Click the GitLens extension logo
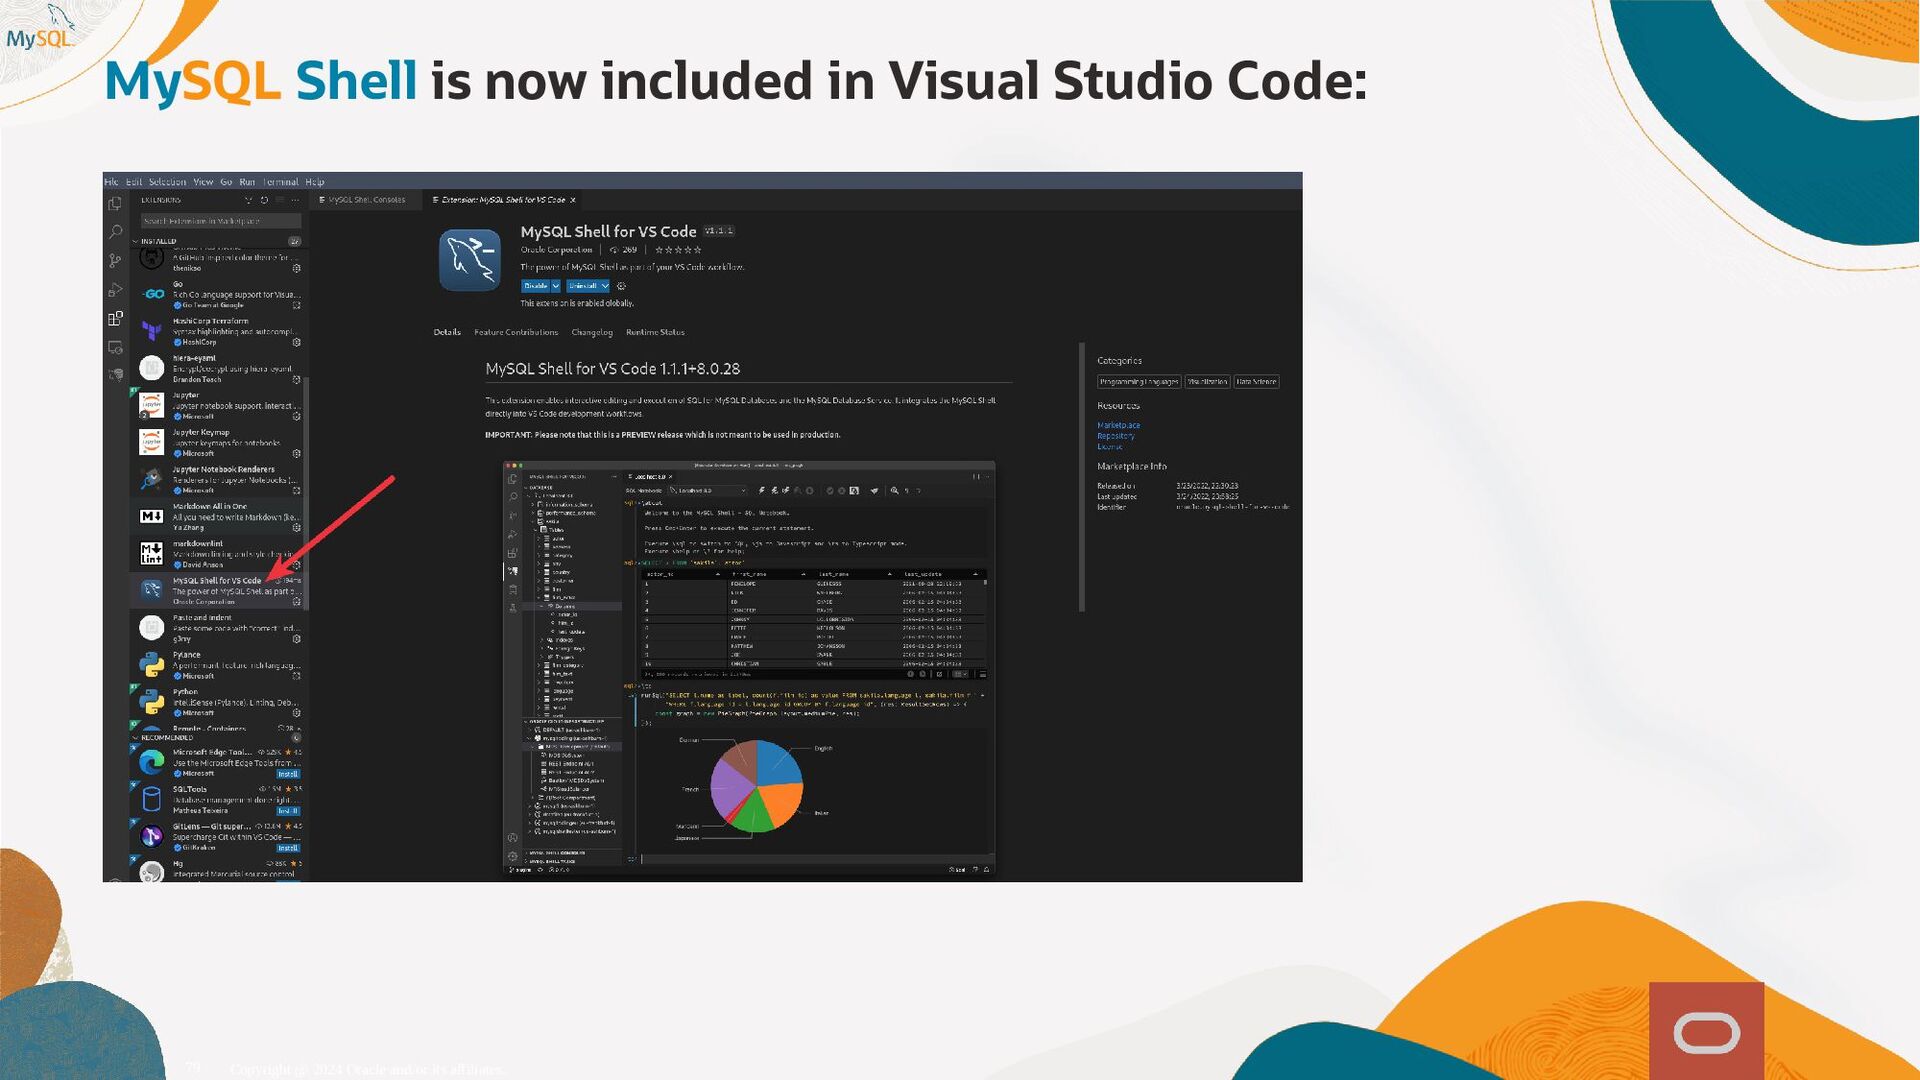Screen dimensions: 1920x1080 [152, 836]
